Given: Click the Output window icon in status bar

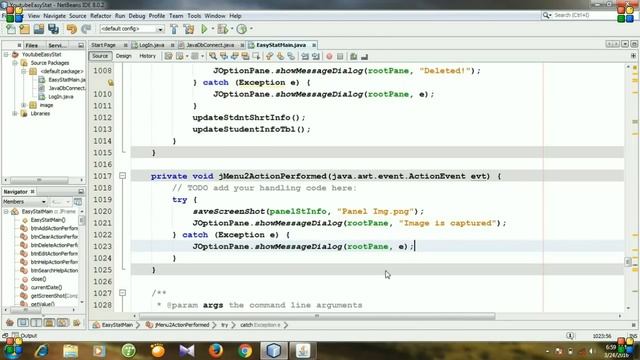Looking at the screenshot, I should coord(15,336).
